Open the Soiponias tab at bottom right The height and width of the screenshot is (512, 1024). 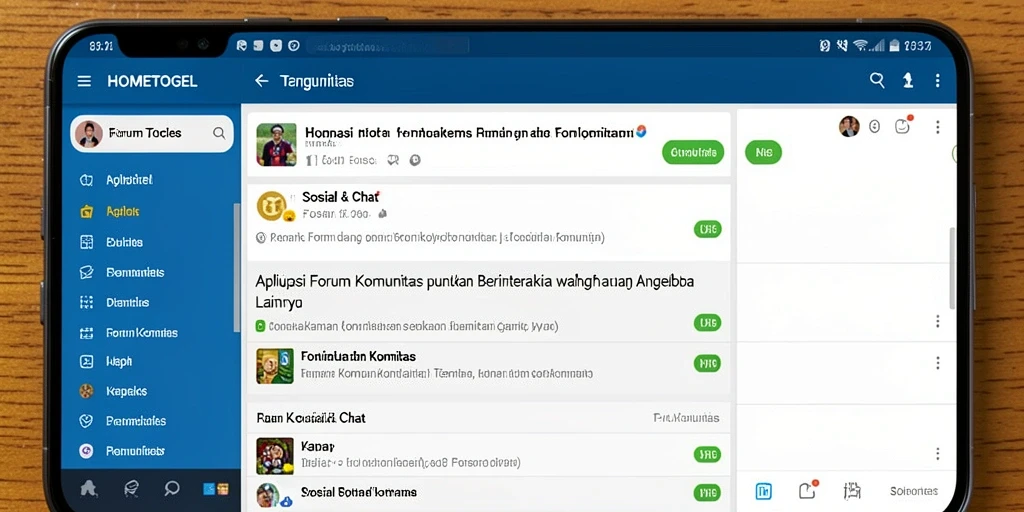click(914, 491)
